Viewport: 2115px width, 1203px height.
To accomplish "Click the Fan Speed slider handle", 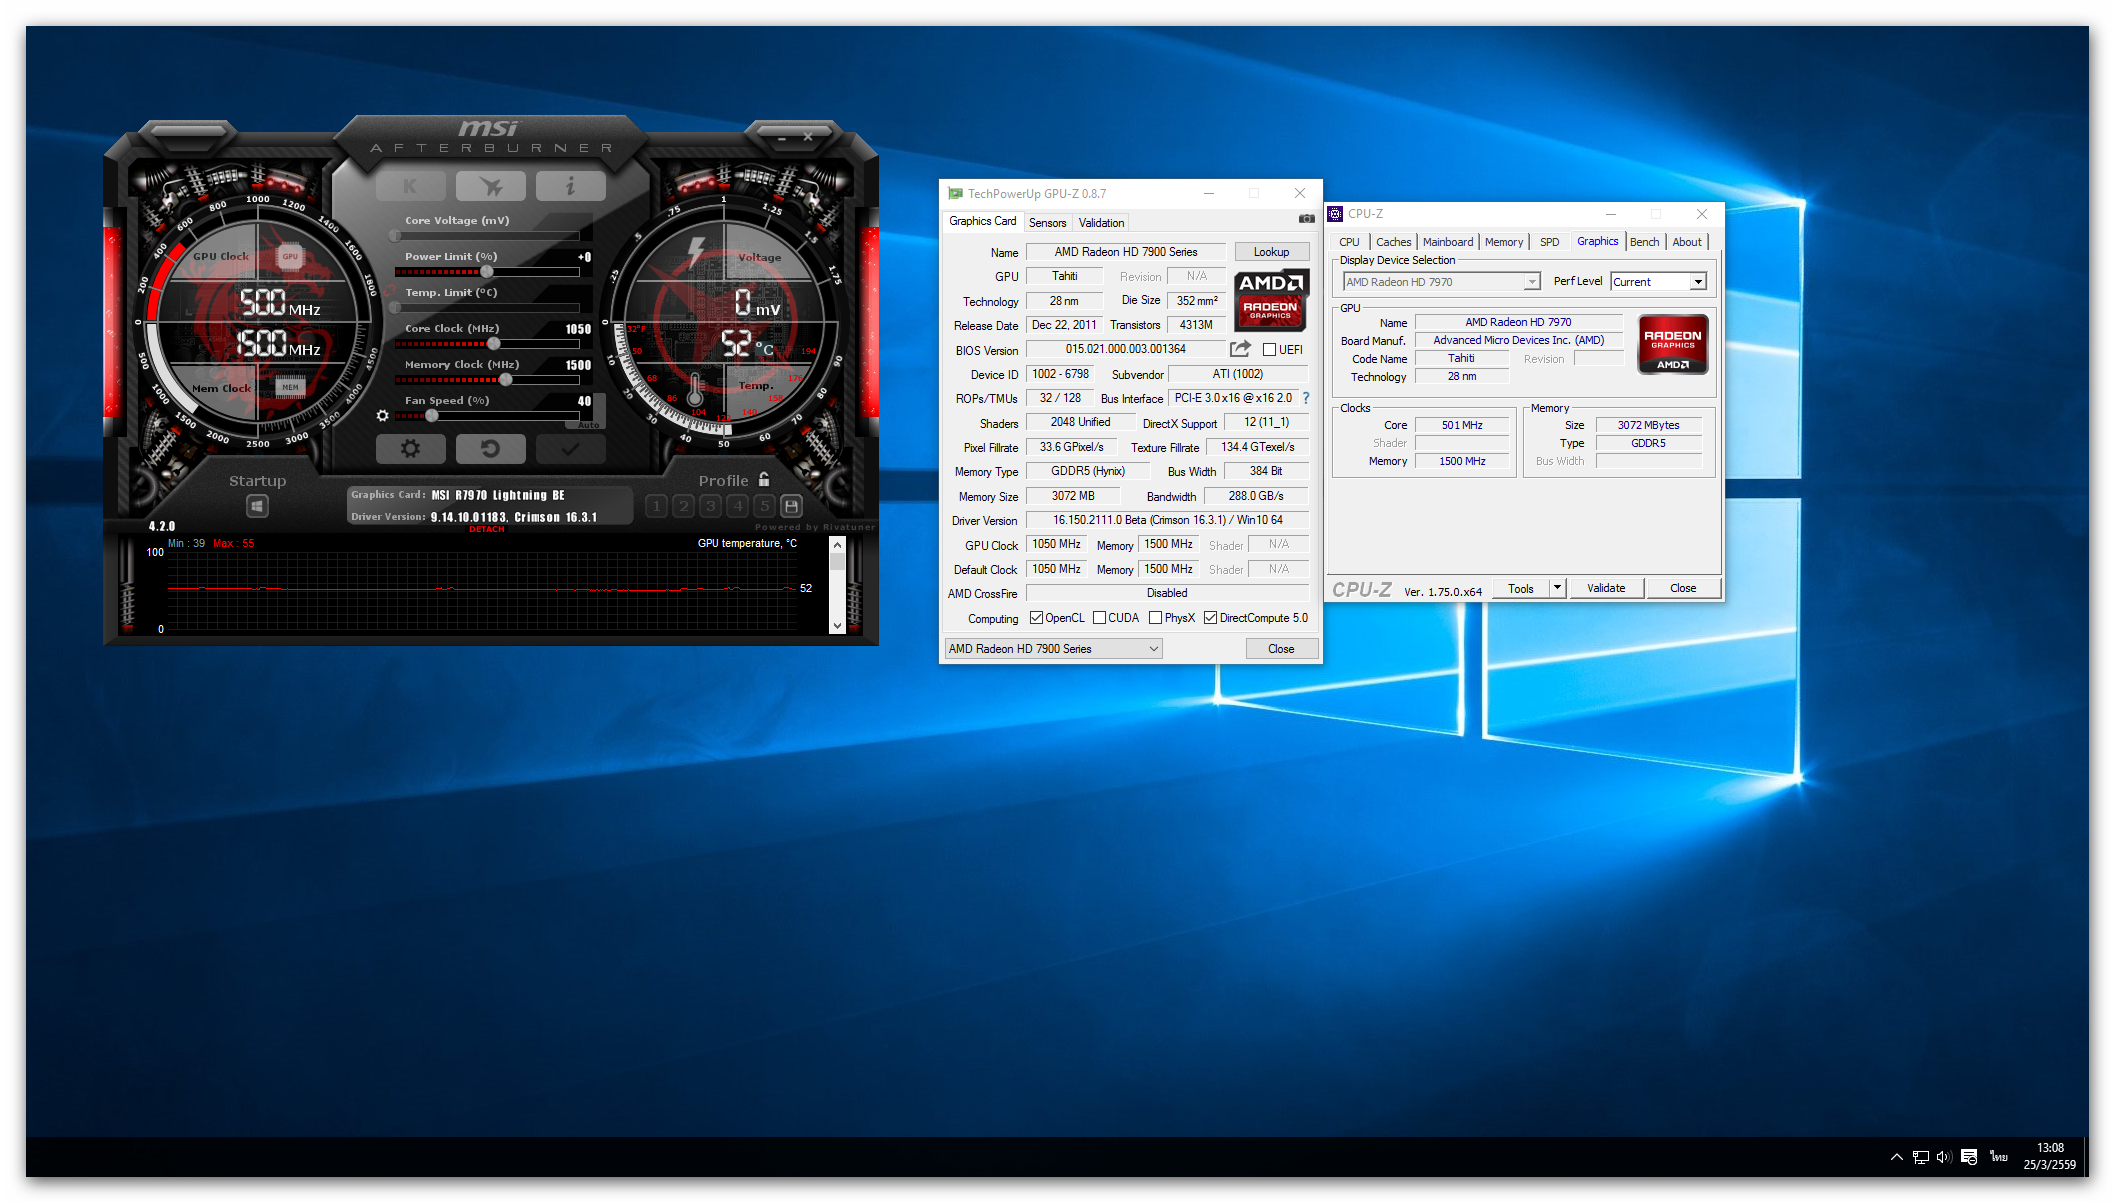I will coord(431,415).
